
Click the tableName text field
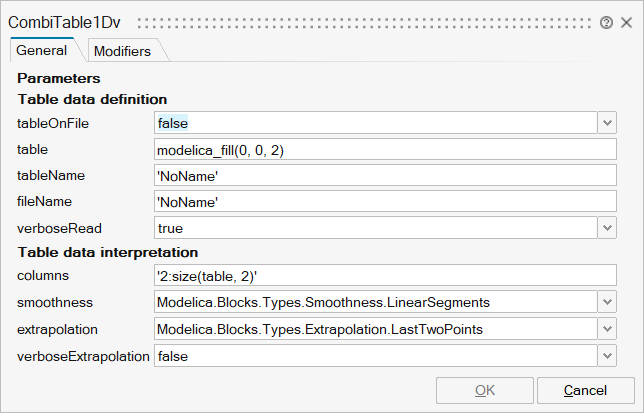[x=385, y=175]
